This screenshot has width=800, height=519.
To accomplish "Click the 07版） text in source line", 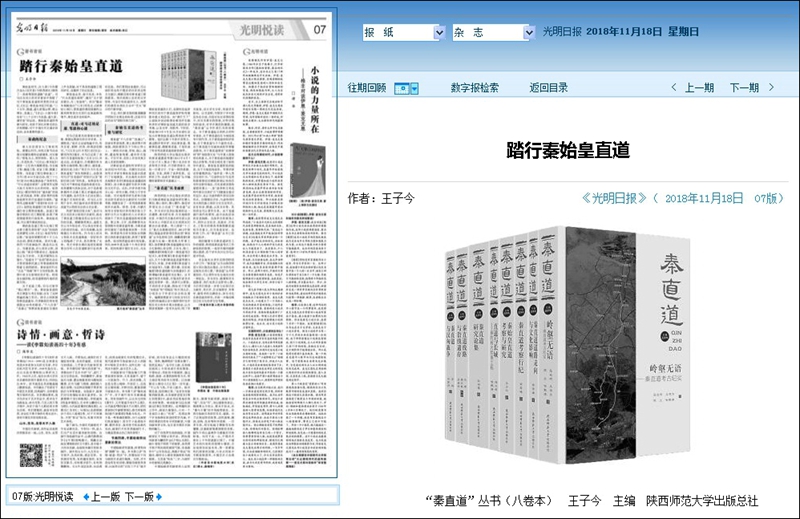I will click(x=769, y=199).
